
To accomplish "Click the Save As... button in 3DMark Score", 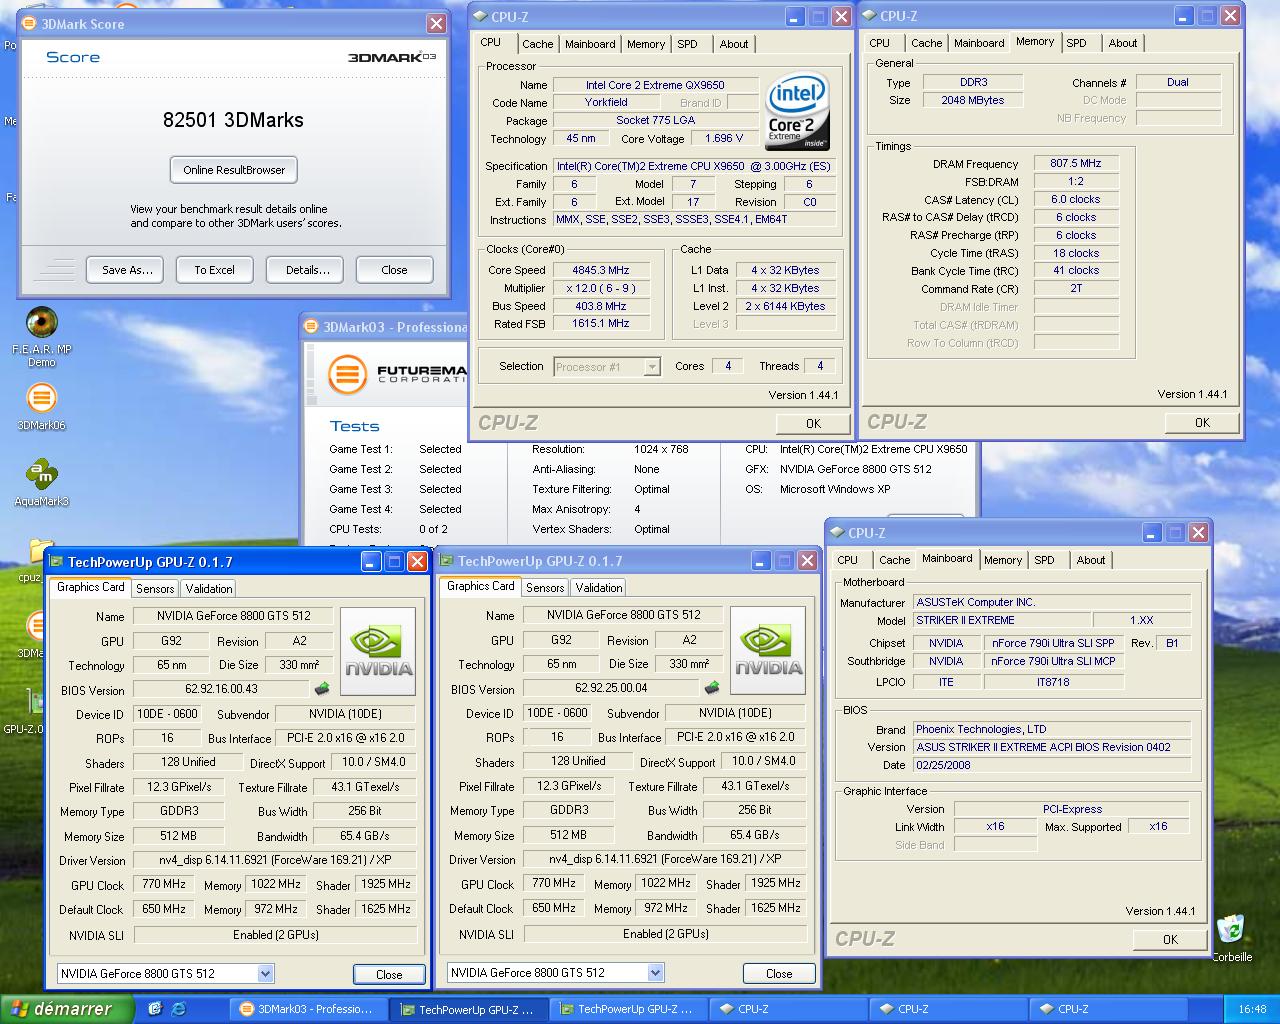I will [x=127, y=270].
